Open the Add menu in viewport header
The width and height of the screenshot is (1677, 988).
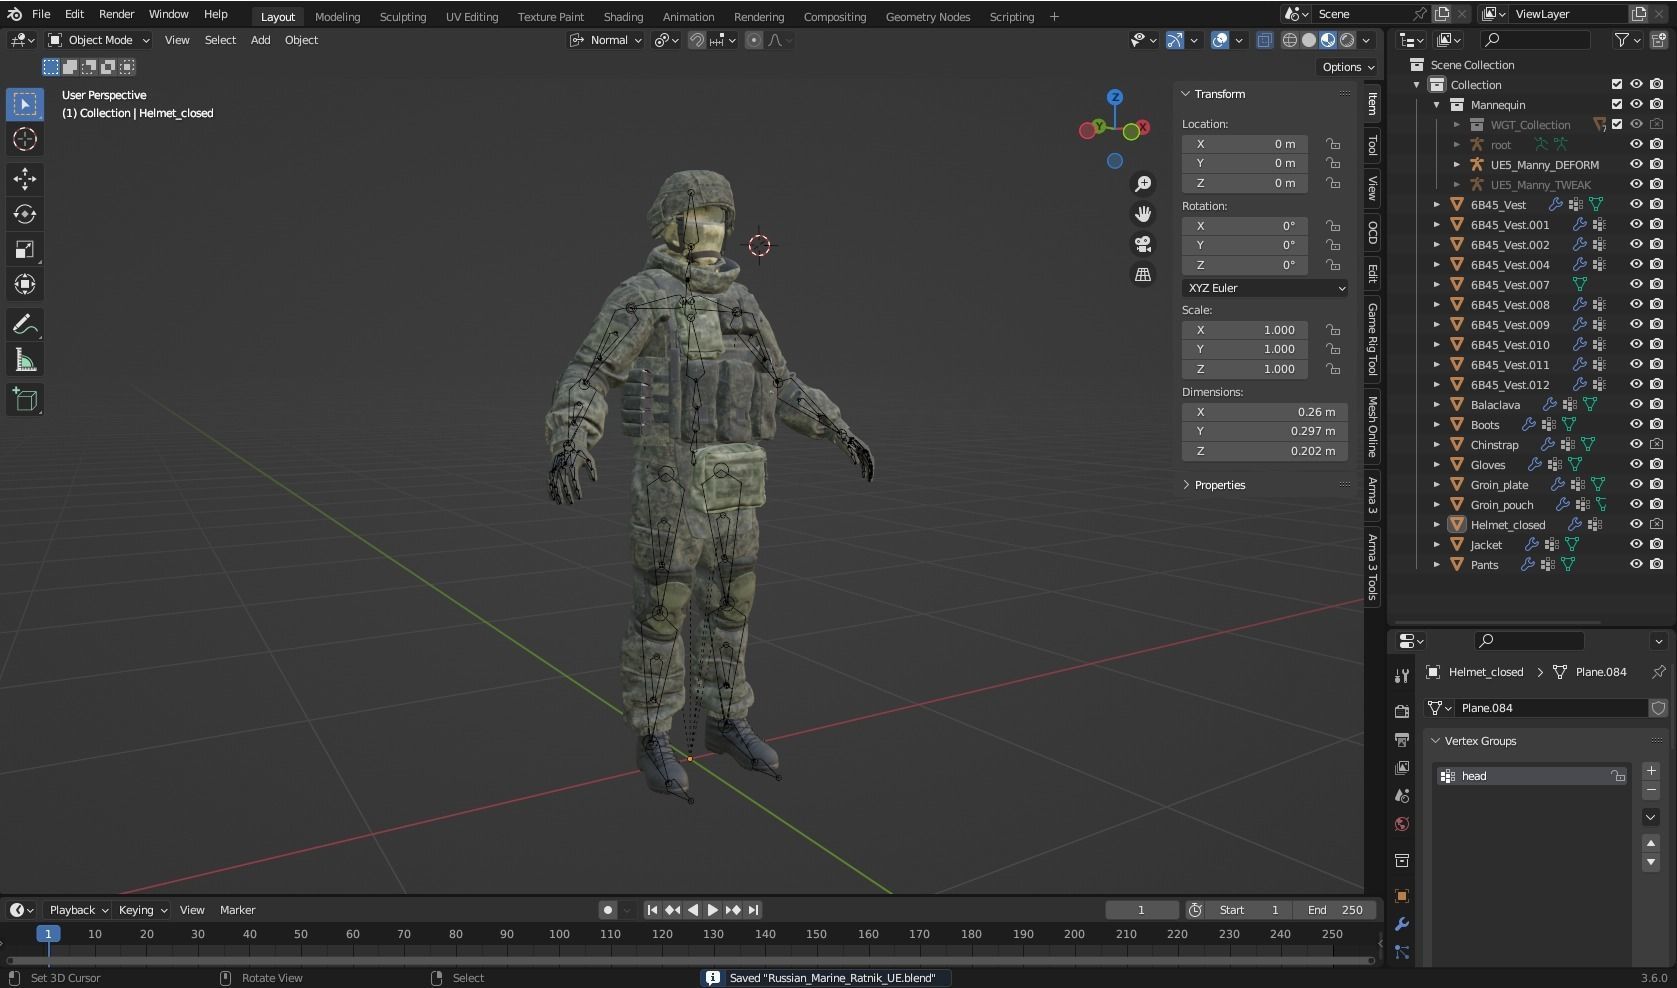pyautogui.click(x=260, y=40)
